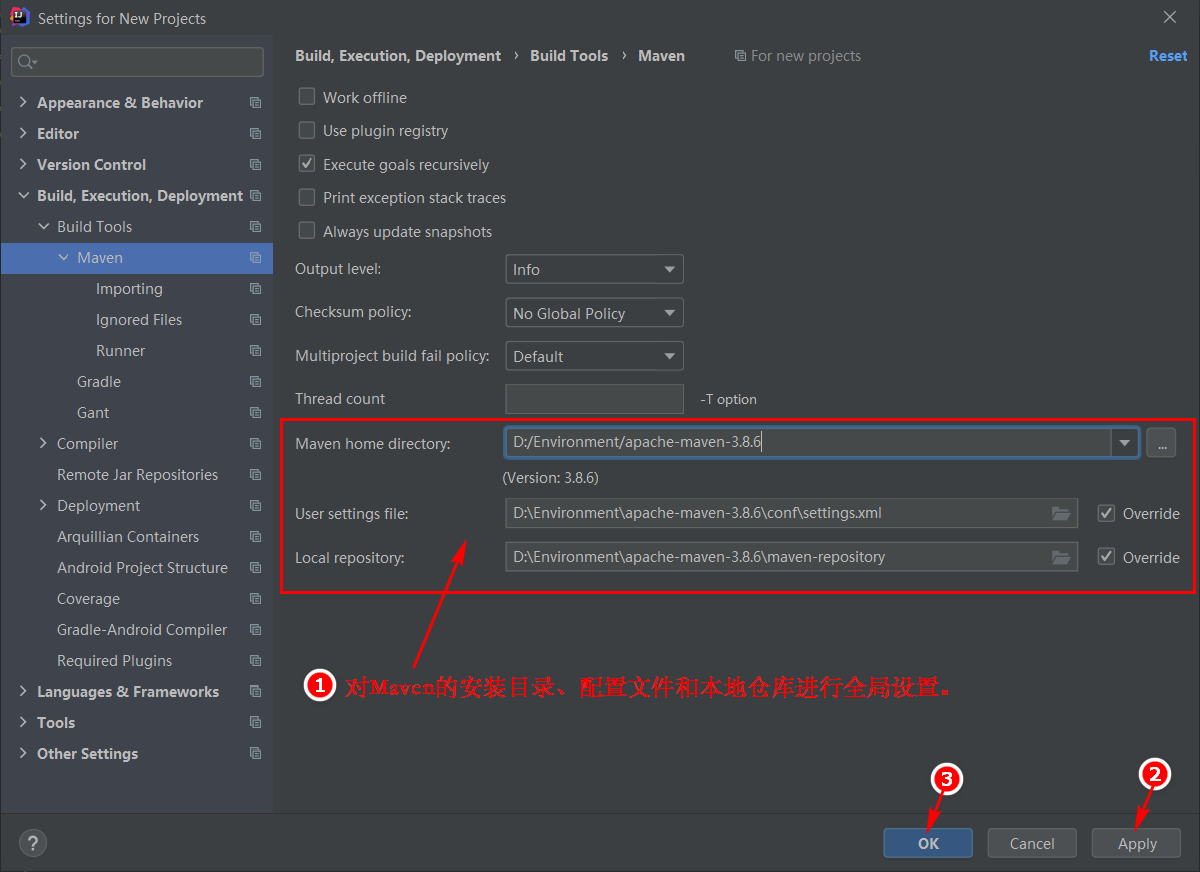Toggle Override for Local repository

(1106, 557)
